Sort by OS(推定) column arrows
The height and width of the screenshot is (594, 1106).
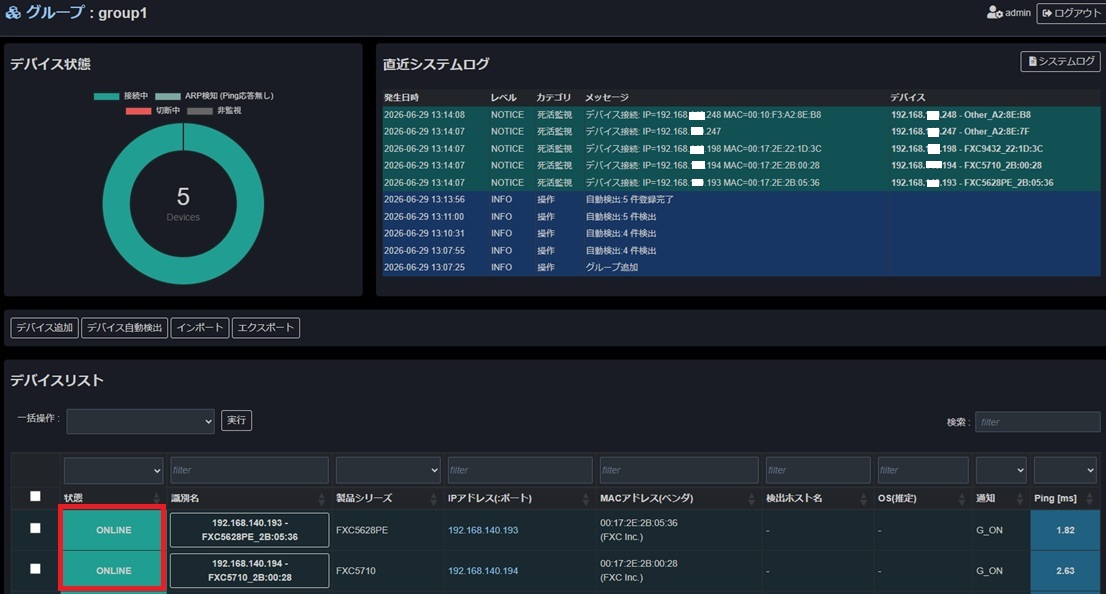(961, 498)
